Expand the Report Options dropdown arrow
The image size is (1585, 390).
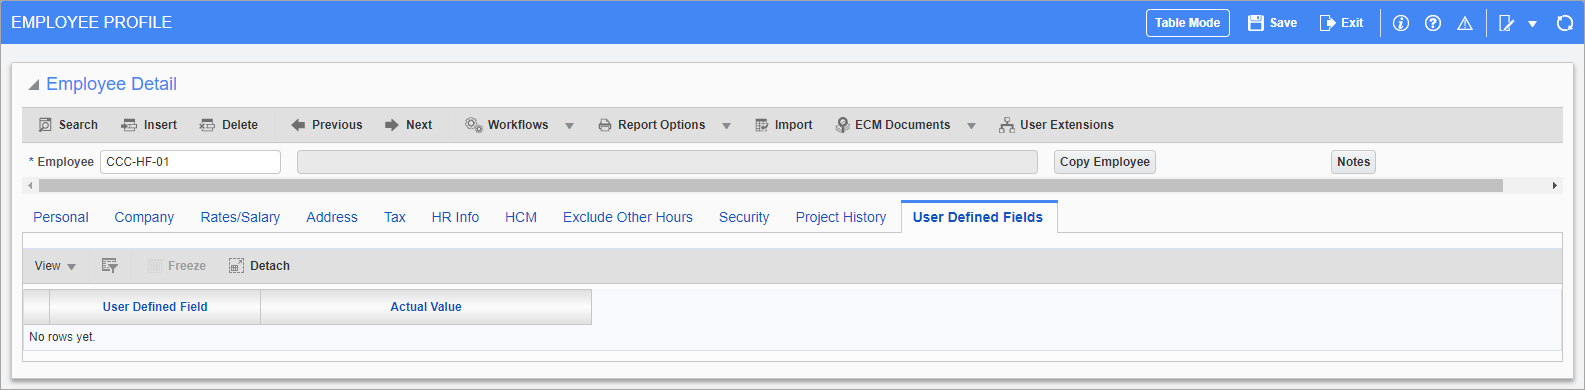click(726, 126)
